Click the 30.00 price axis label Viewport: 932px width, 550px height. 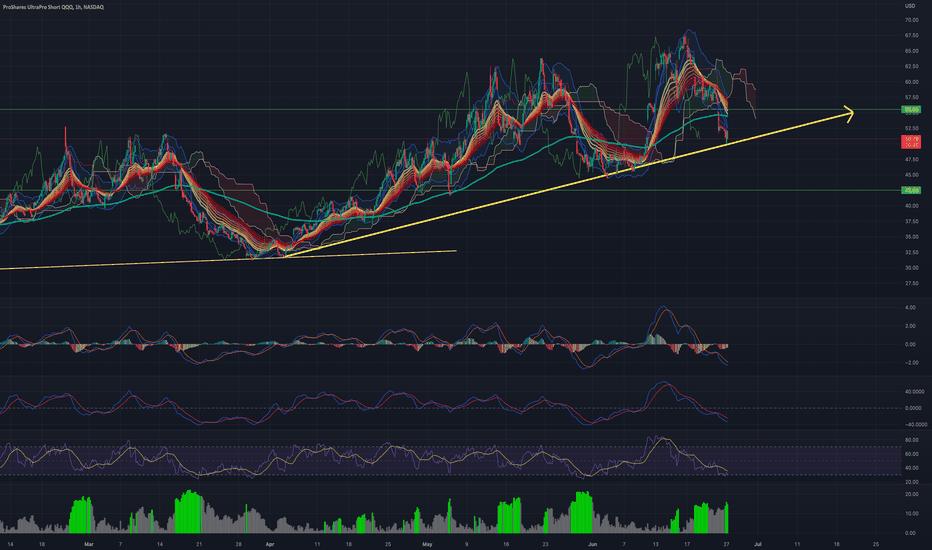[x=911, y=268]
